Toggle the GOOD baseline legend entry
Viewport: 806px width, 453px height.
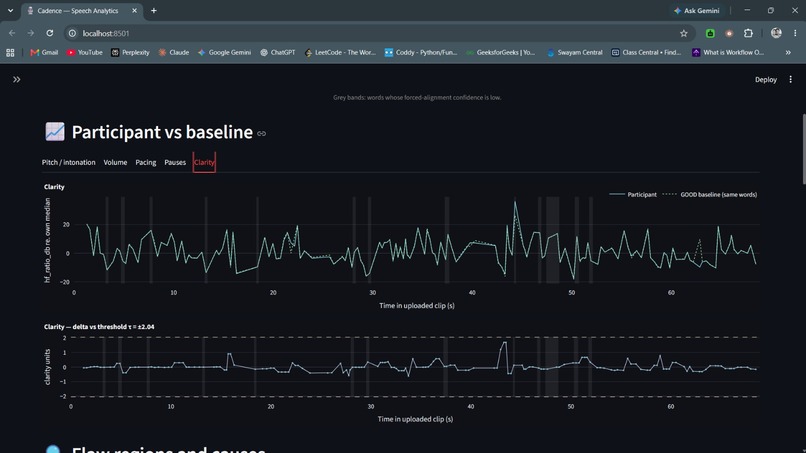[709, 194]
